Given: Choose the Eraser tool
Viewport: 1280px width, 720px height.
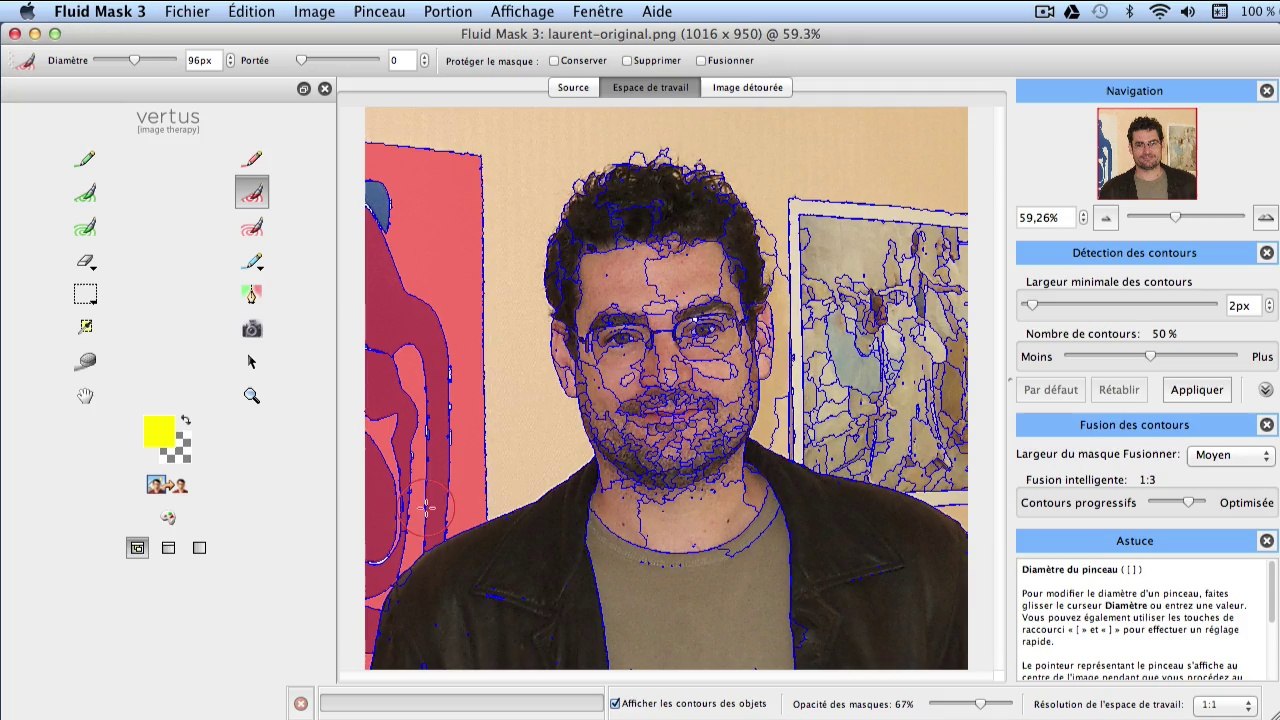Looking at the screenshot, I should click(x=85, y=262).
